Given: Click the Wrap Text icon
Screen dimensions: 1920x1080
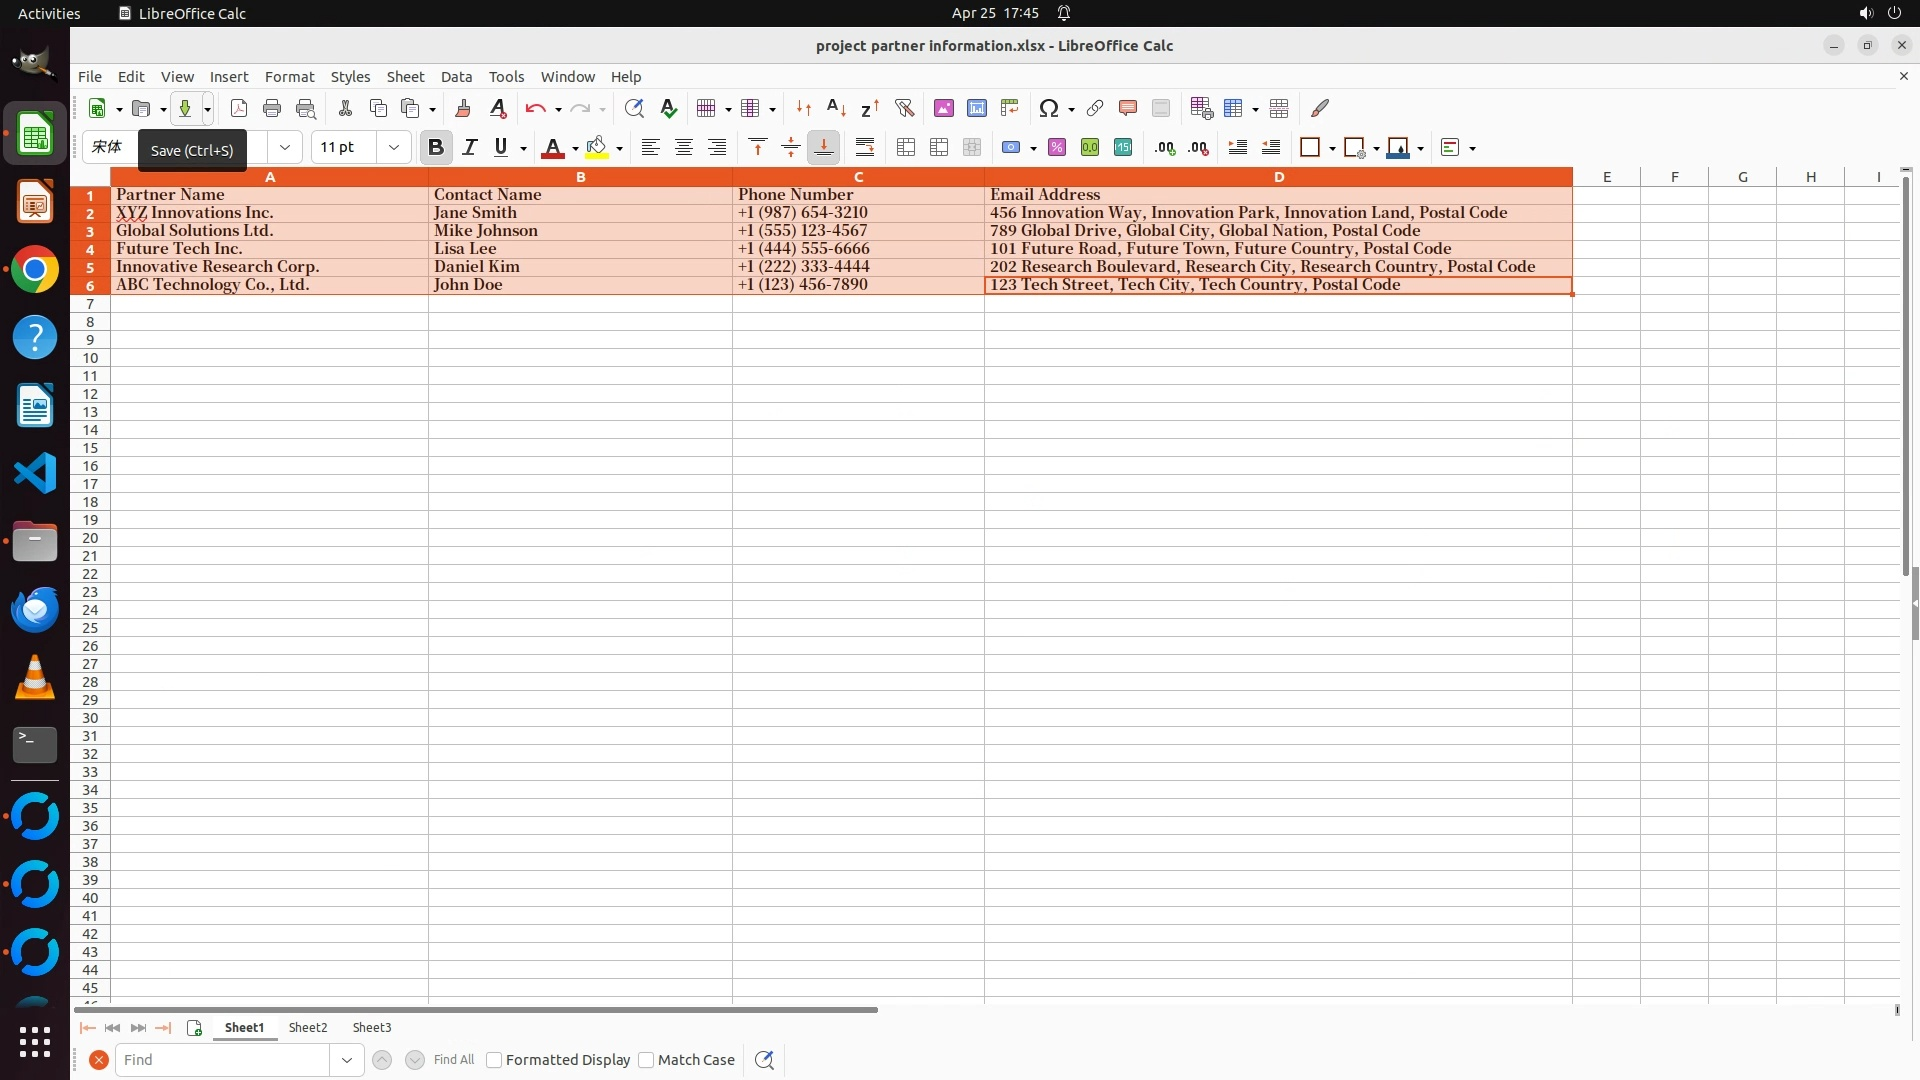Looking at the screenshot, I should click(x=865, y=147).
